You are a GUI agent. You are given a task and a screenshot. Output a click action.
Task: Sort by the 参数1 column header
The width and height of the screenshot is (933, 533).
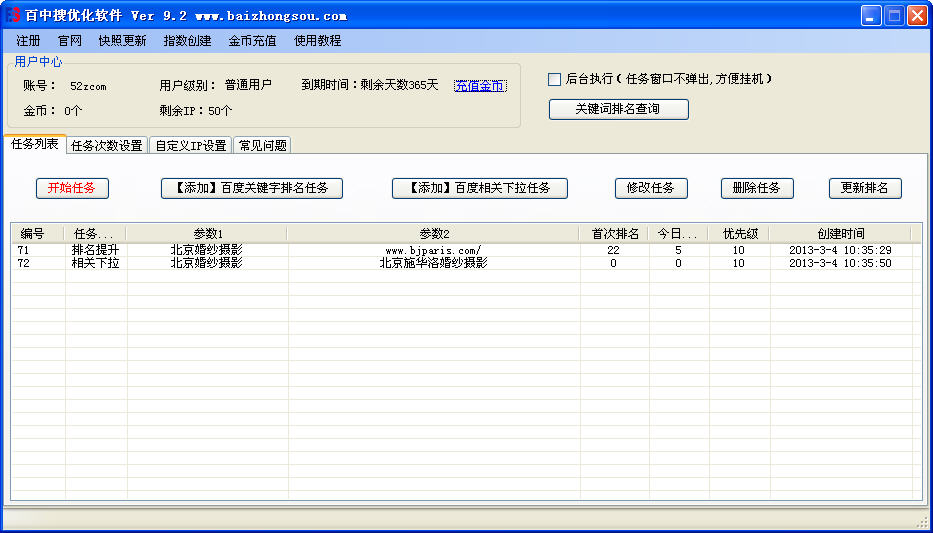pyautogui.click(x=207, y=233)
